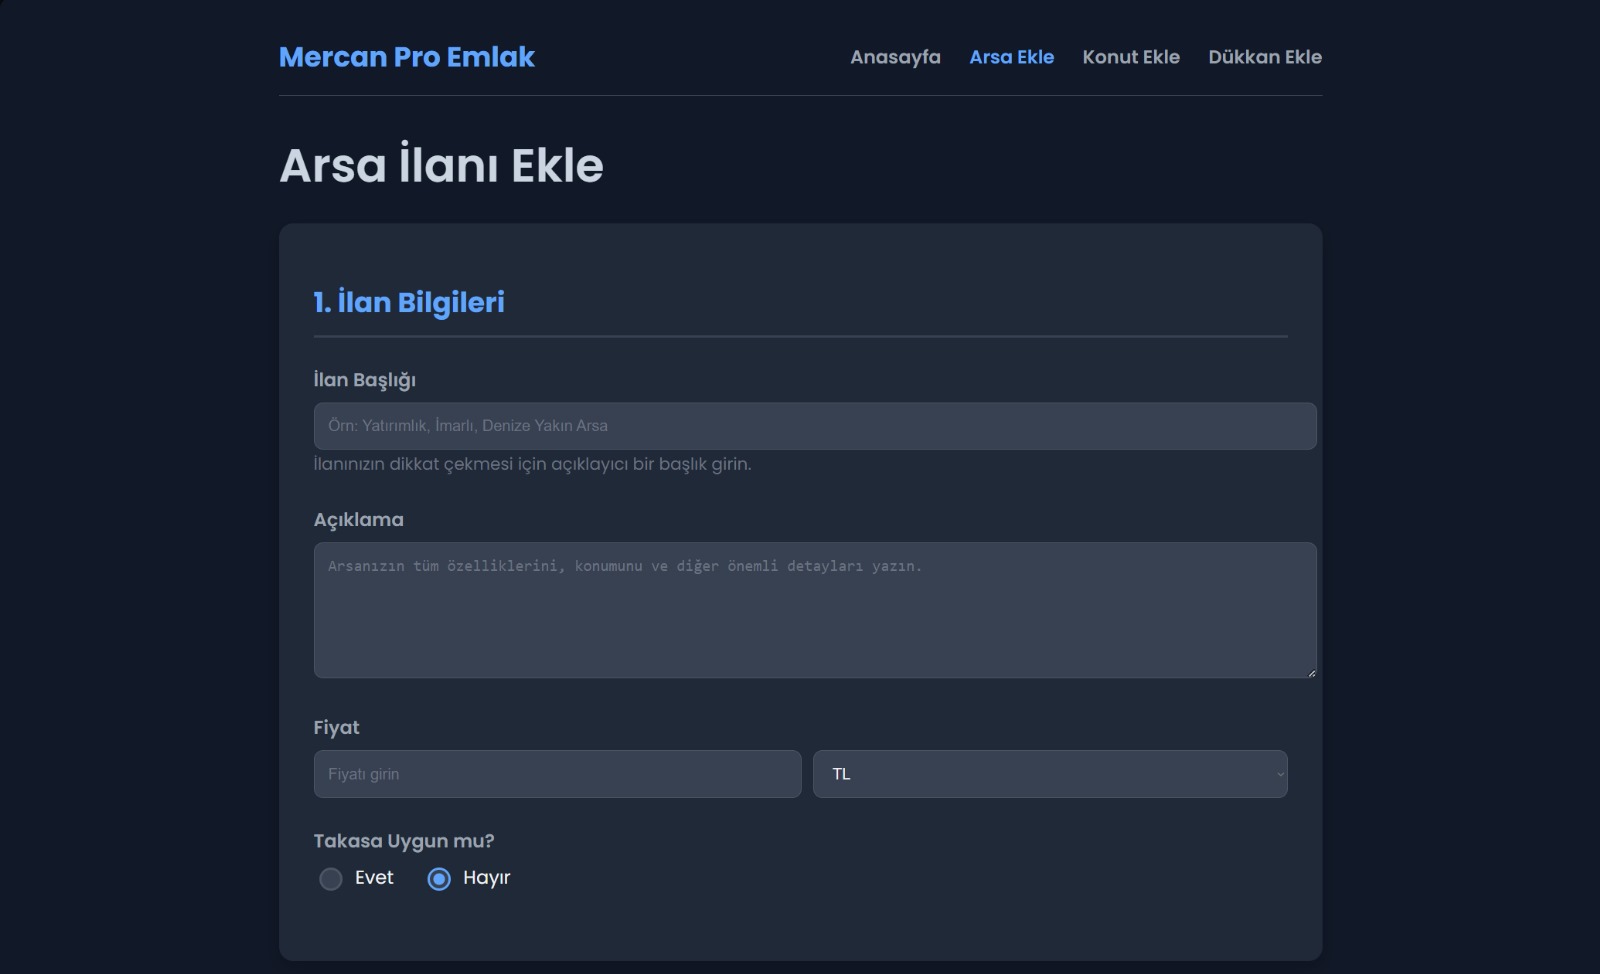Click the Açıklama field label
Viewport: 1600px width, 974px height.
[x=358, y=520]
